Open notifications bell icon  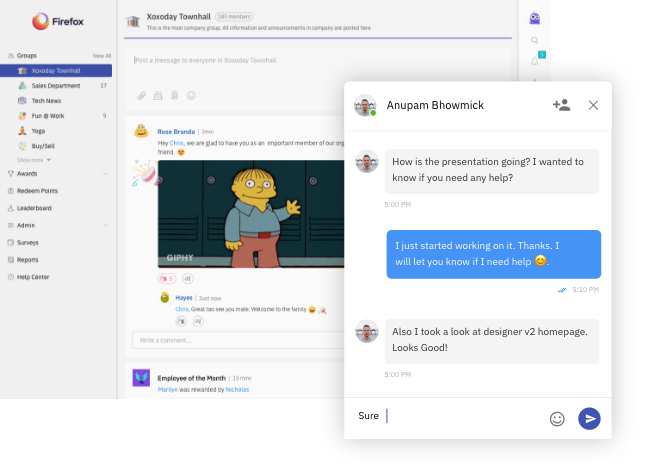[x=535, y=61]
